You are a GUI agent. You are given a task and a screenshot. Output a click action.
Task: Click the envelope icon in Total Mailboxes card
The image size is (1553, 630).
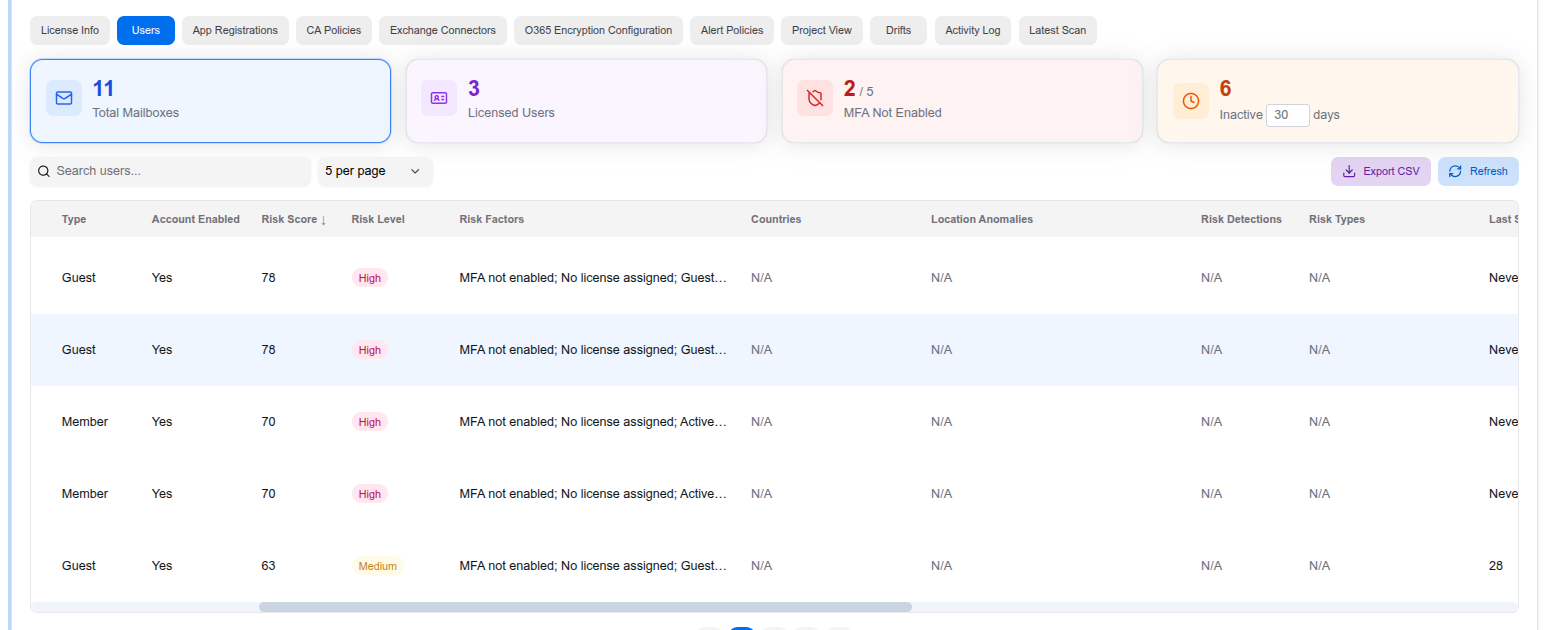click(64, 98)
